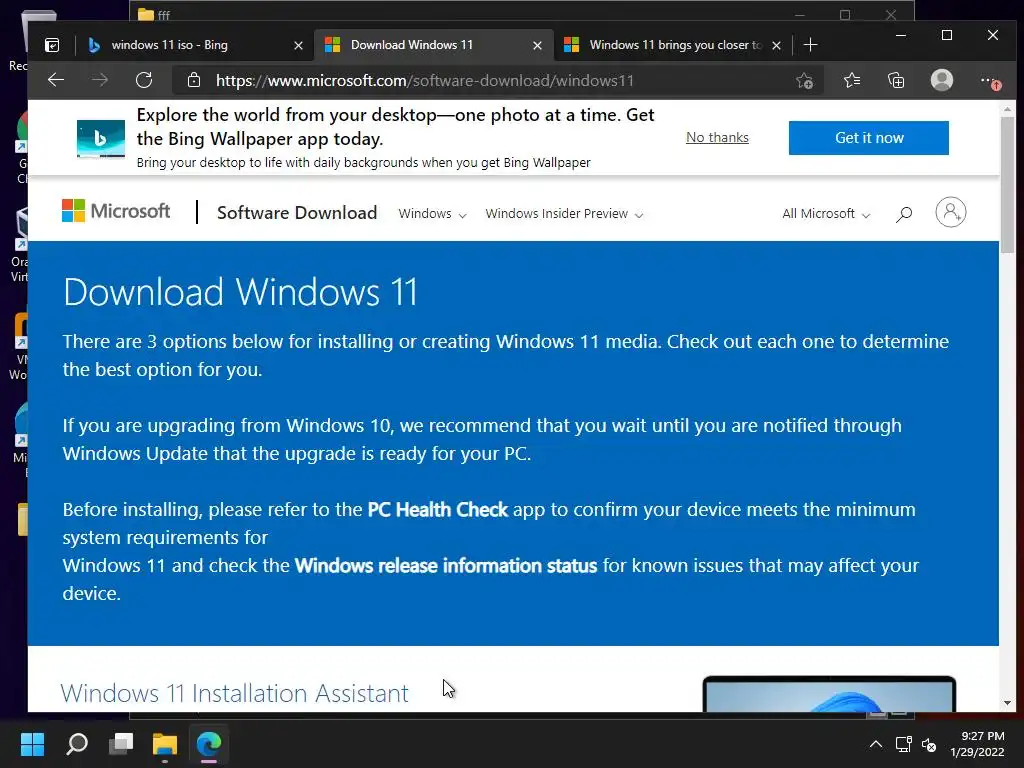
Task: Show hidden system tray icons chevron
Action: (876, 744)
